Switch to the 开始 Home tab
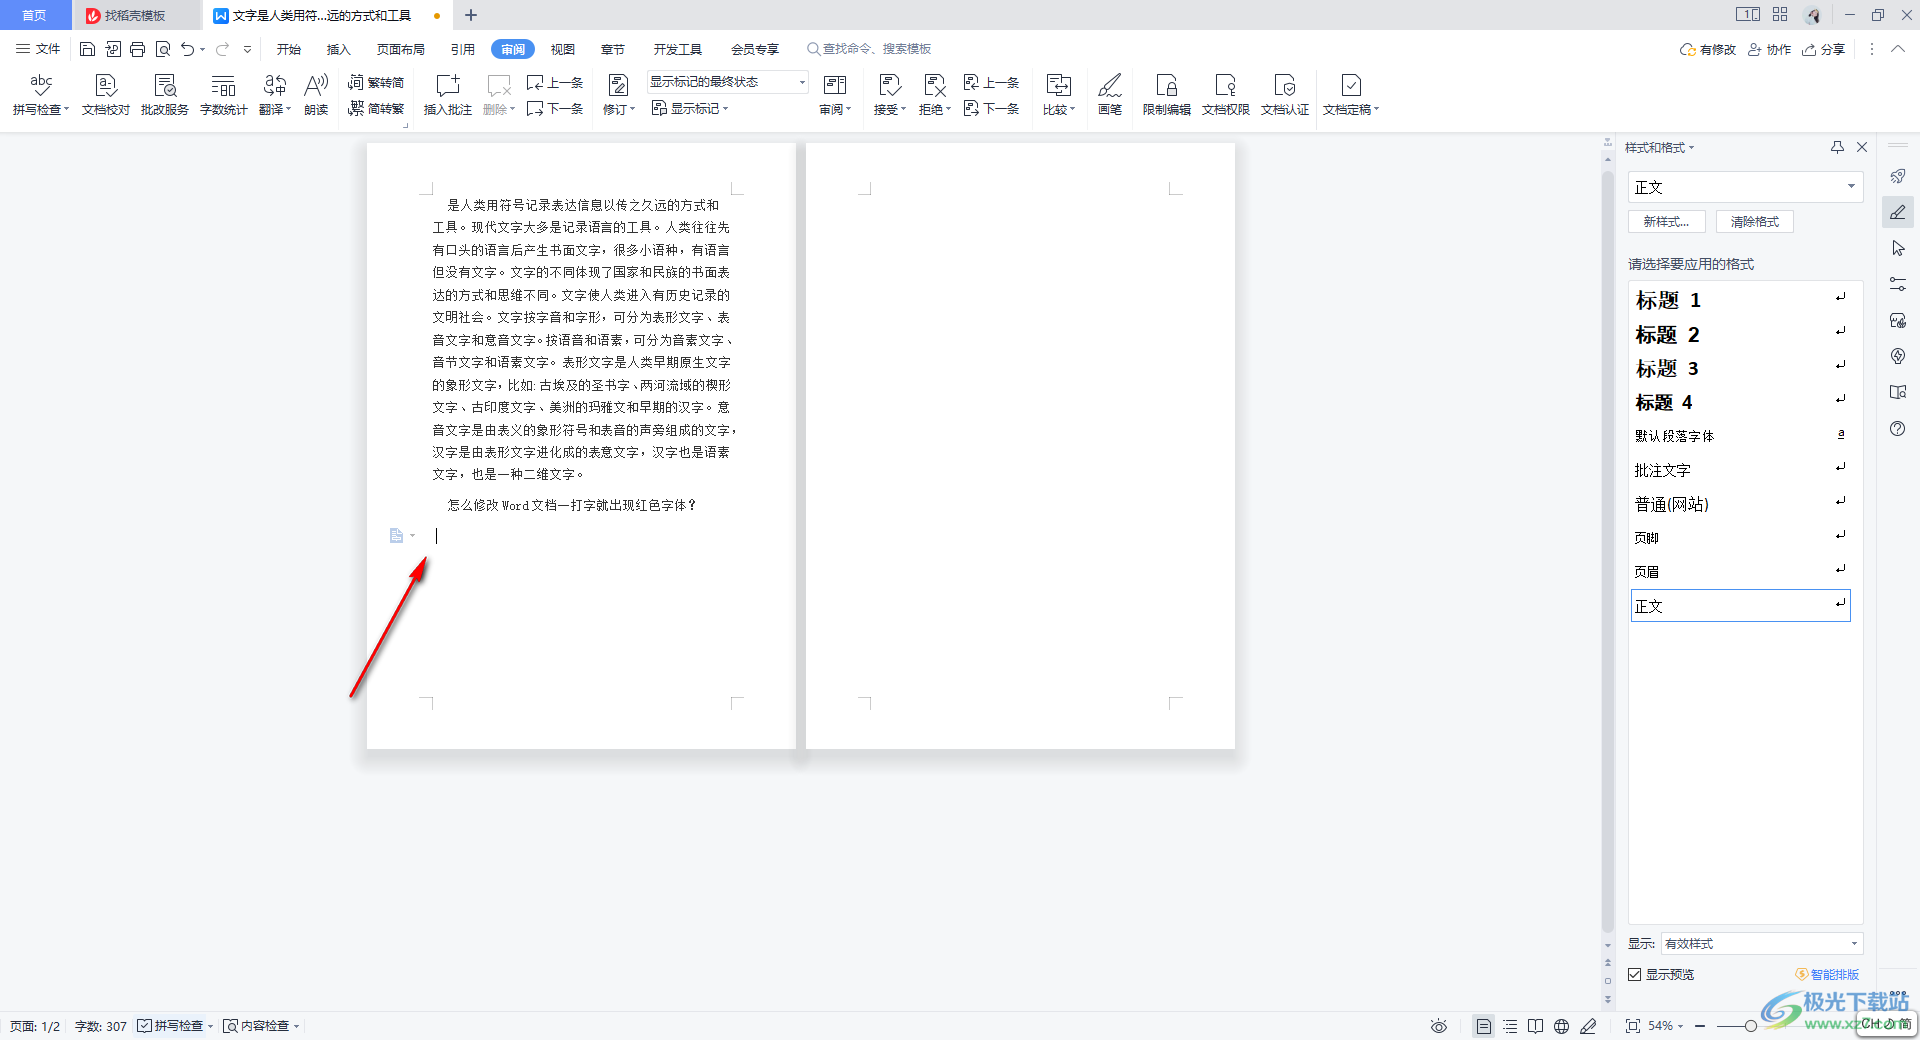 pyautogui.click(x=289, y=49)
